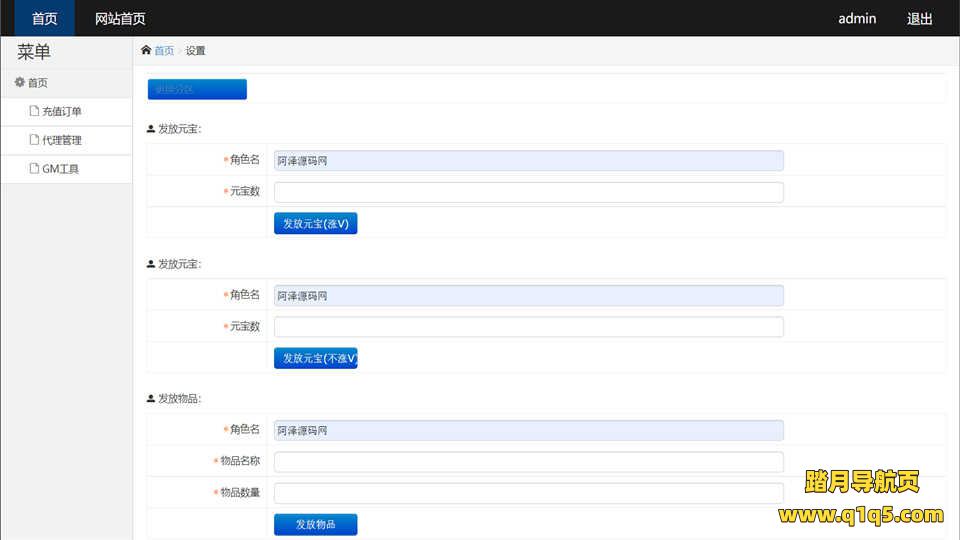Image resolution: width=960 pixels, height=540 pixels.
Task: Open 网站首页 in the top navigation
Action: [x=120, y=18]
